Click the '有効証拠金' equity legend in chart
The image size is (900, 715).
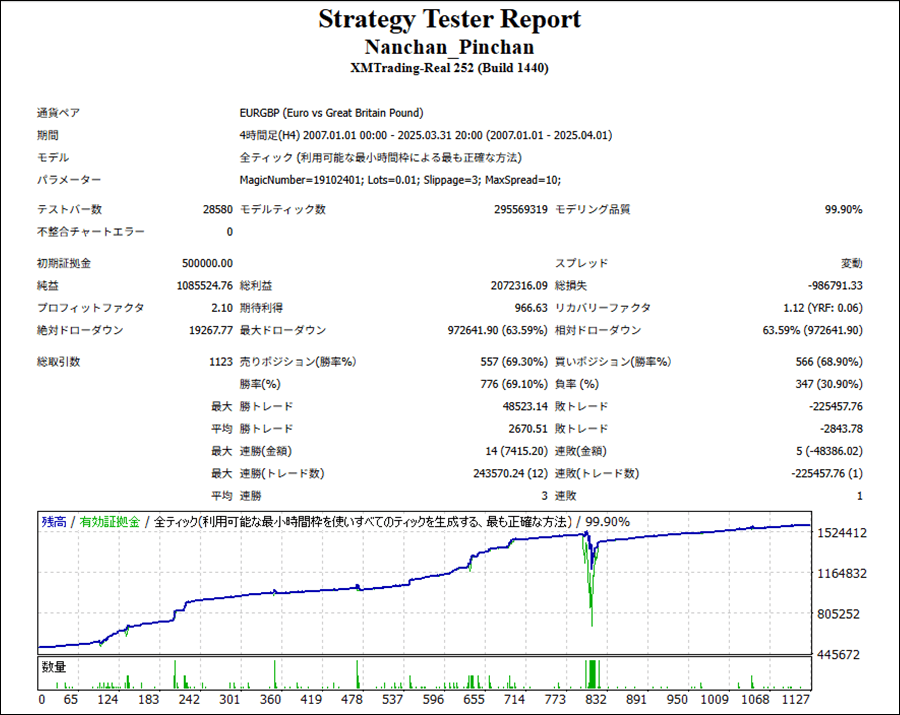pos(110,522)
